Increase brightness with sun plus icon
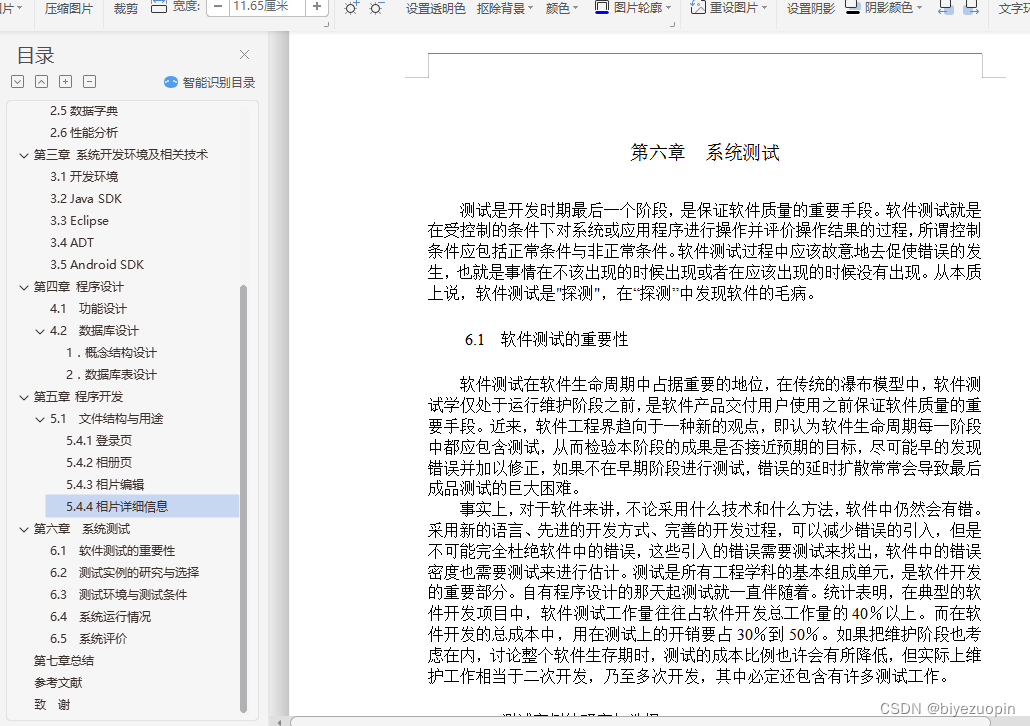Screen dimensions: 1030x726 pyautogui.click(x=351, y=8)
